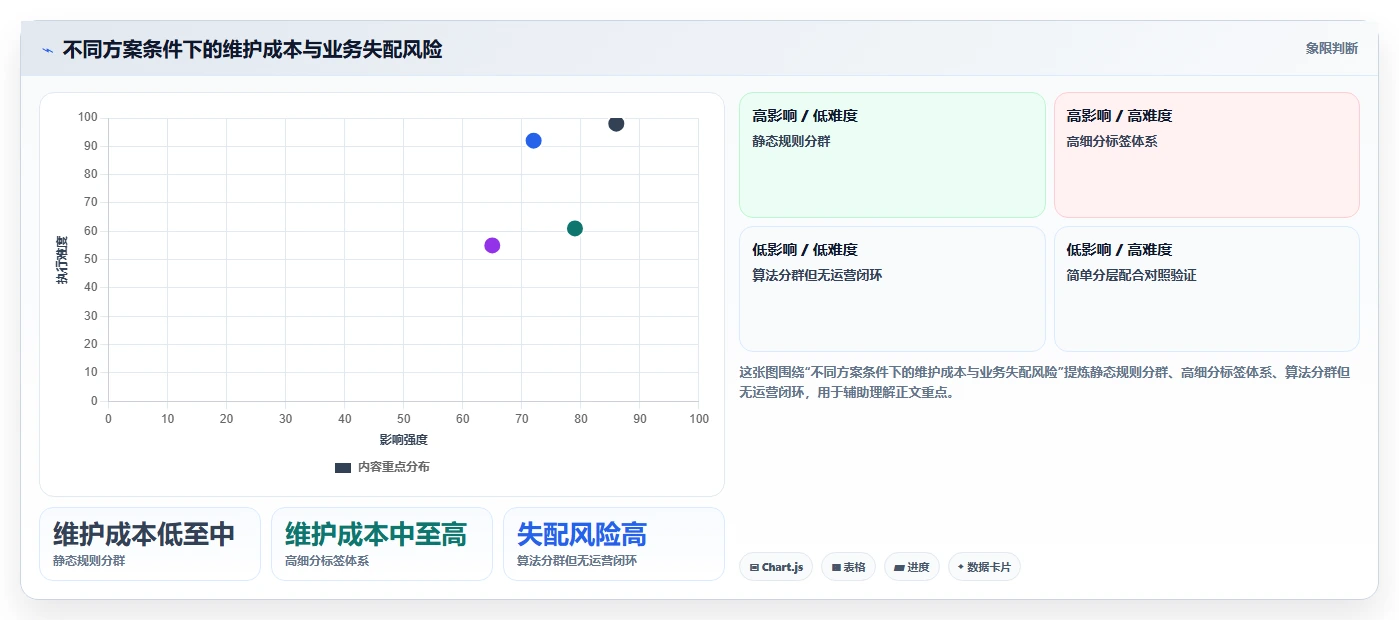Click the 数据卡片 tag chip
Image resolution: width=1399 pixels, height=620 pixels.
(984, 567)
